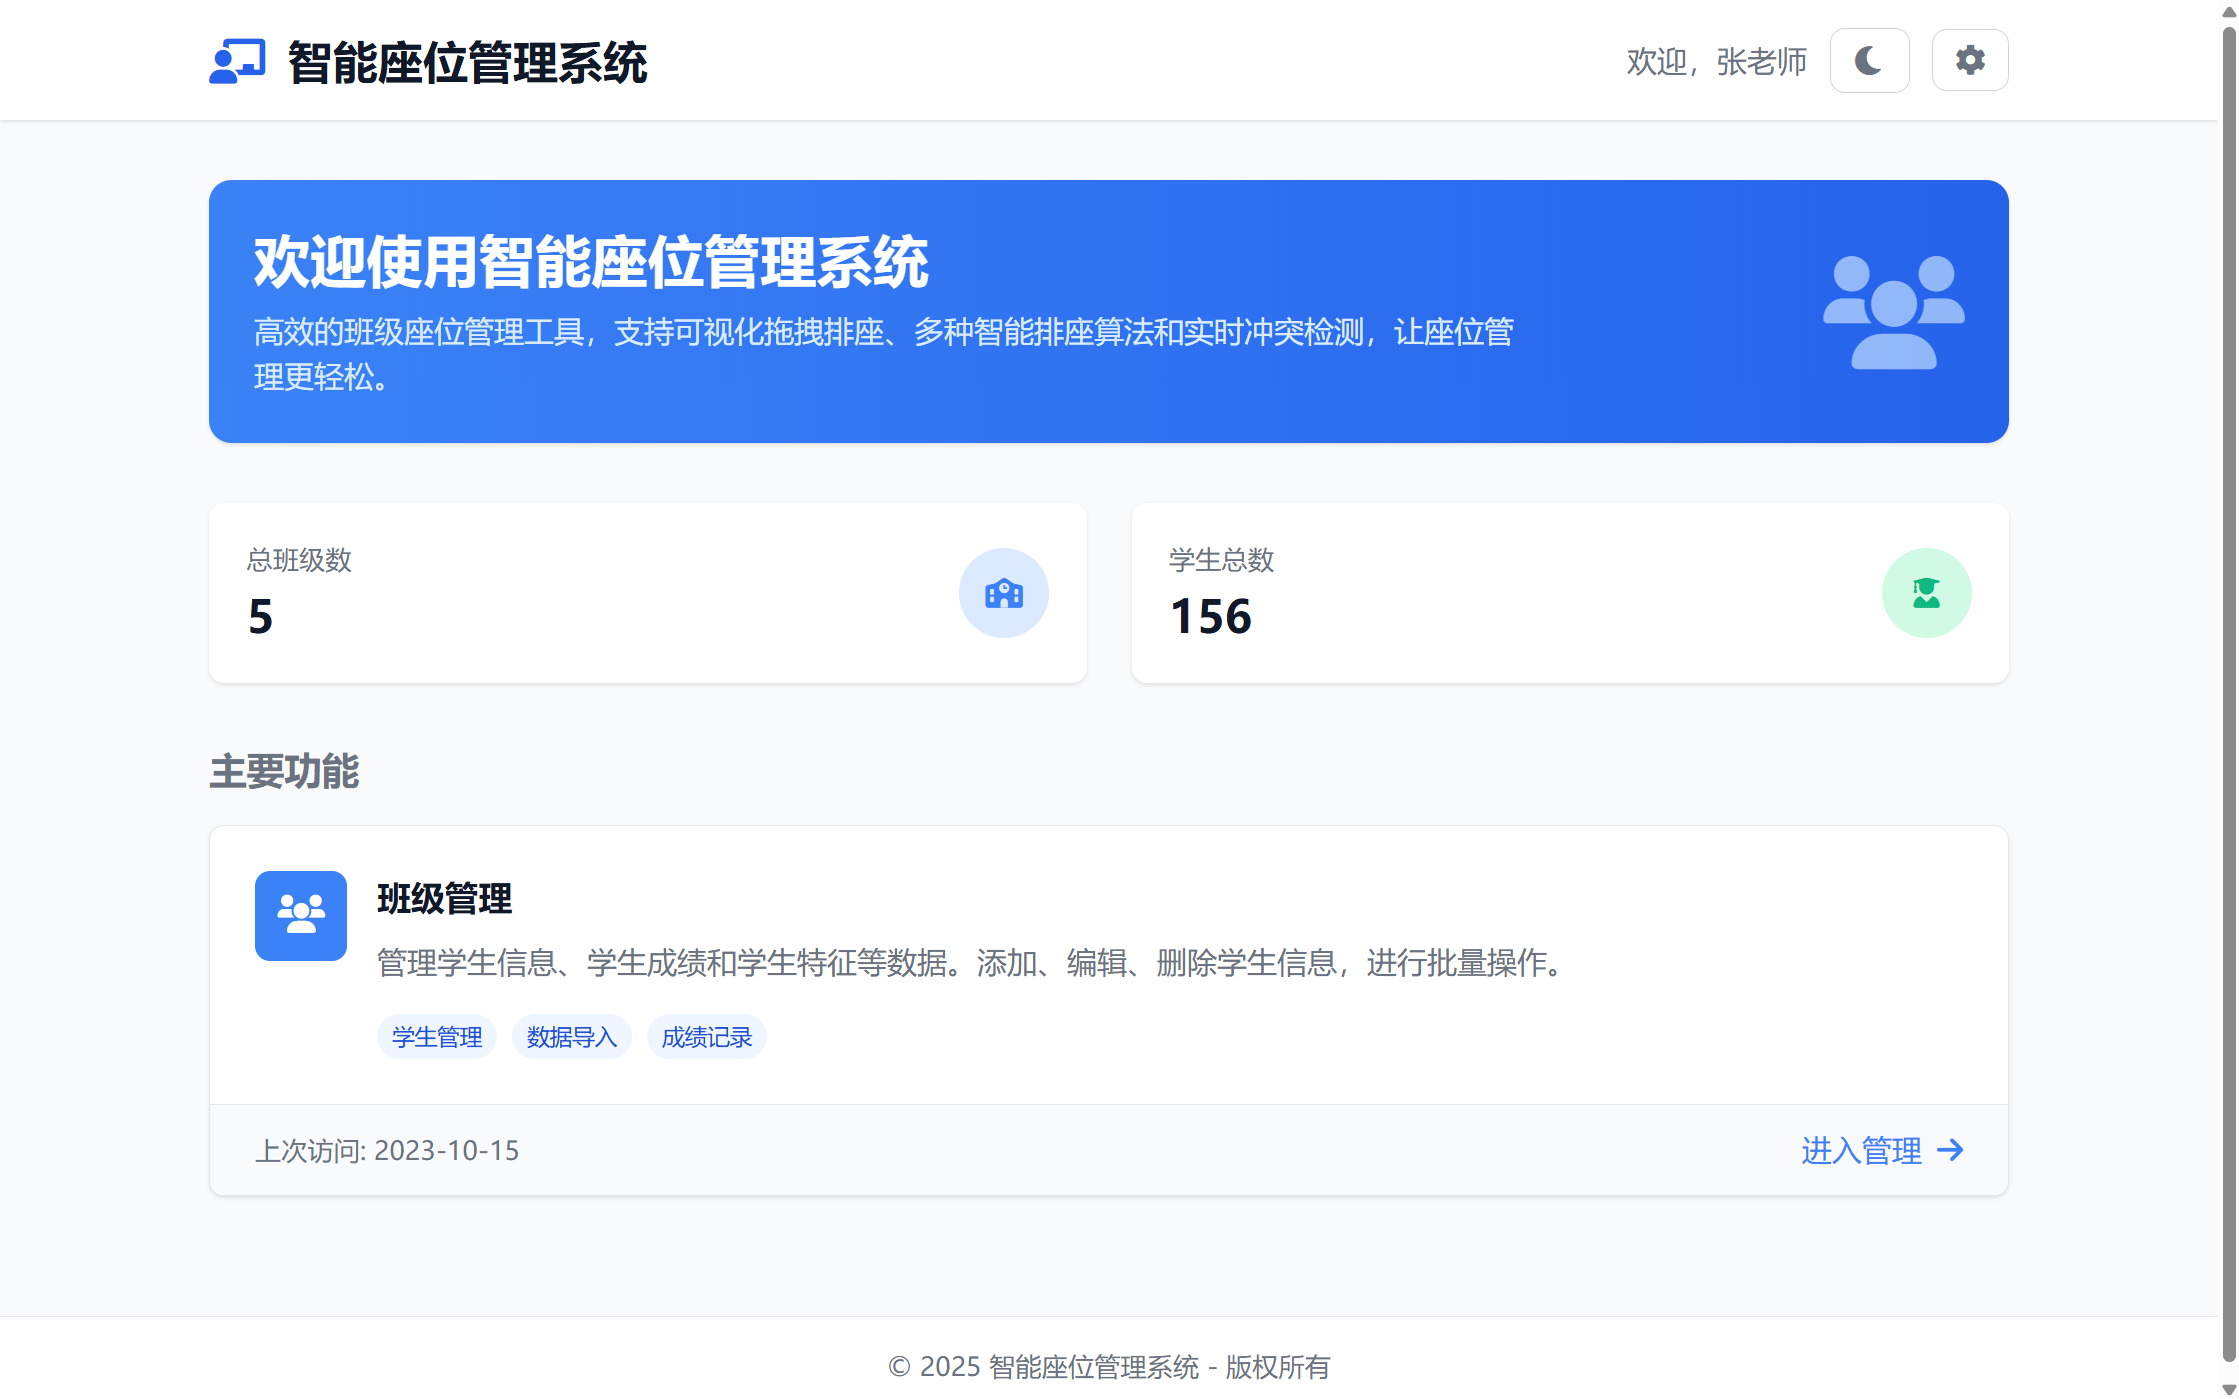Click the seat system logo icon
The image size is (2239, 1399).
click(x=237, y=62)
